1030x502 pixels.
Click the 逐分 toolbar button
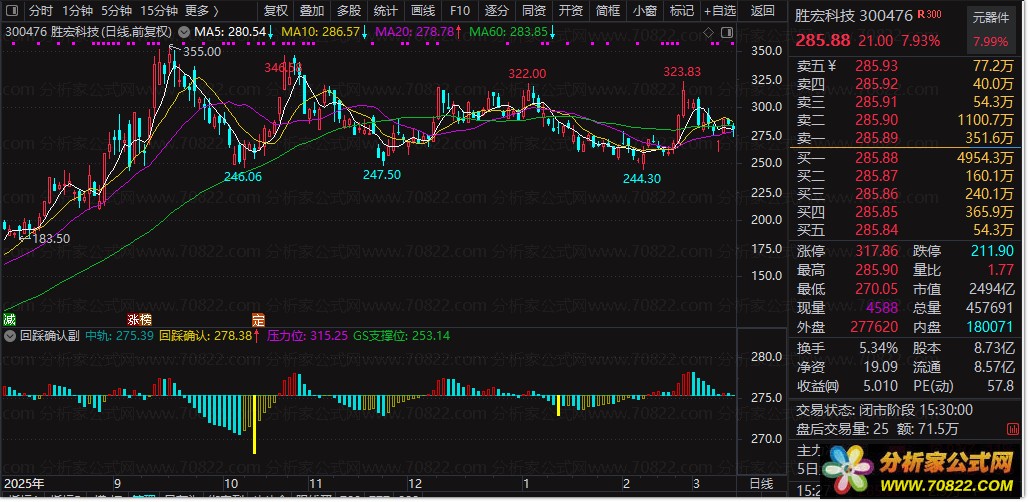(497, 11)
